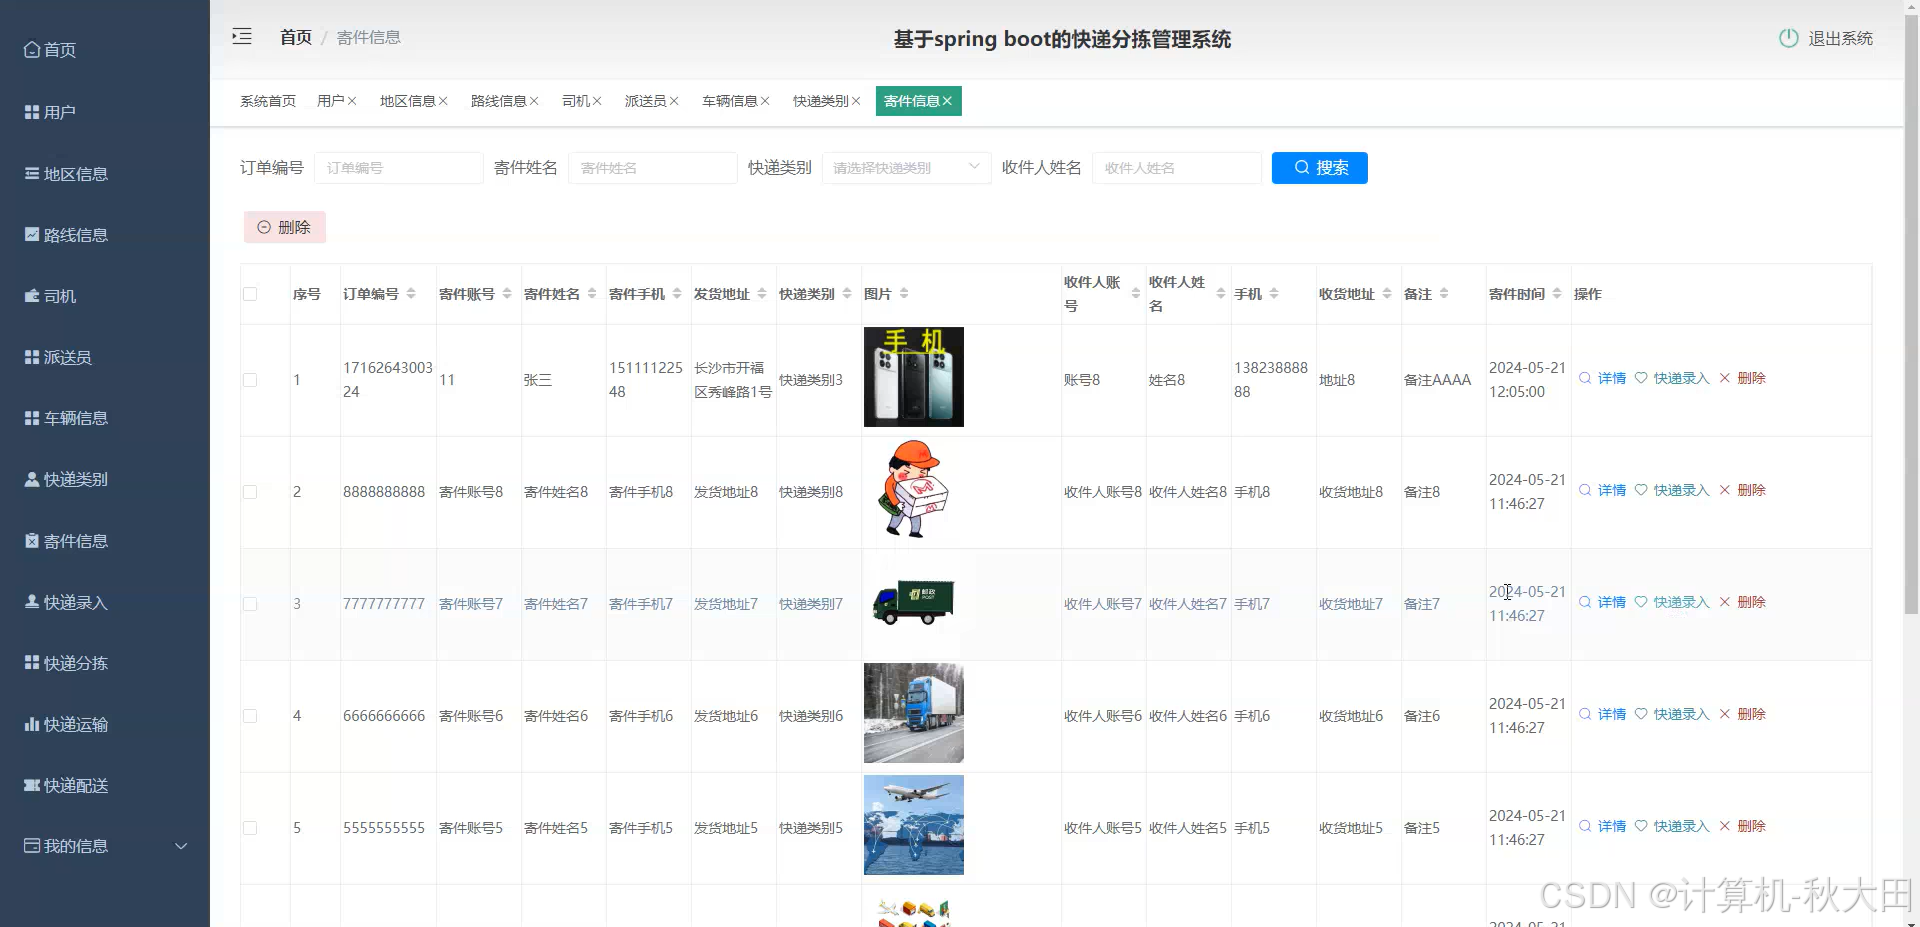Click the blue 搜索 button
1920x927 pixels.
pyautogui.click(x=1319, y=168)
